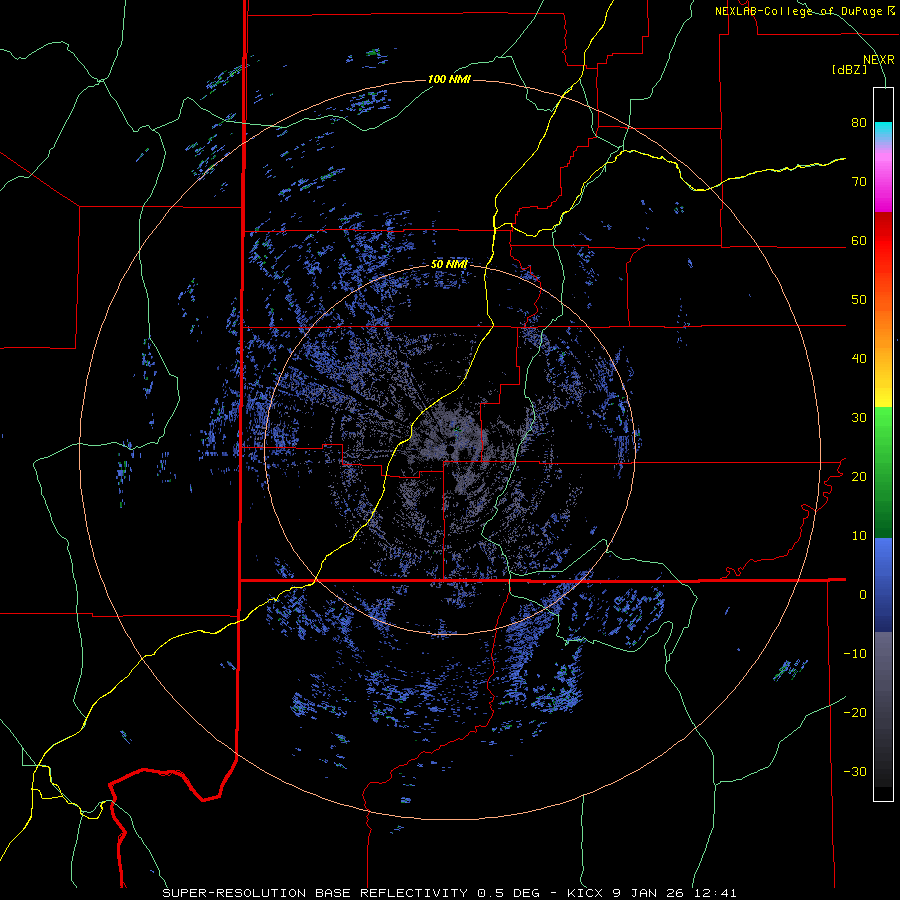Click the radar site center of the range rings

[450, 449]
